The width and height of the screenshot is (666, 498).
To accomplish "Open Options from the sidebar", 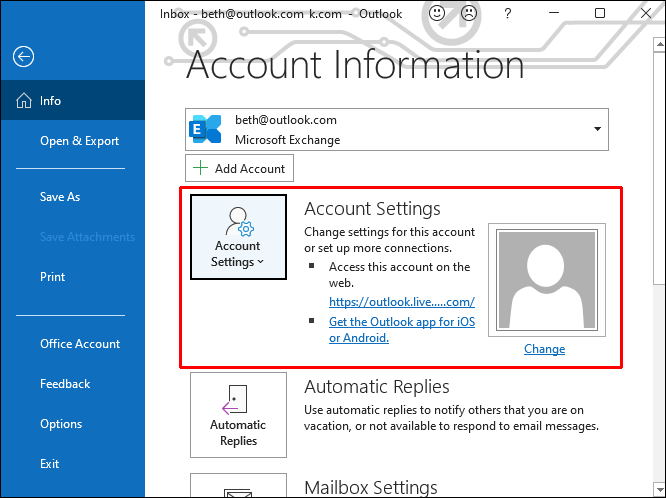I will 61,424.
